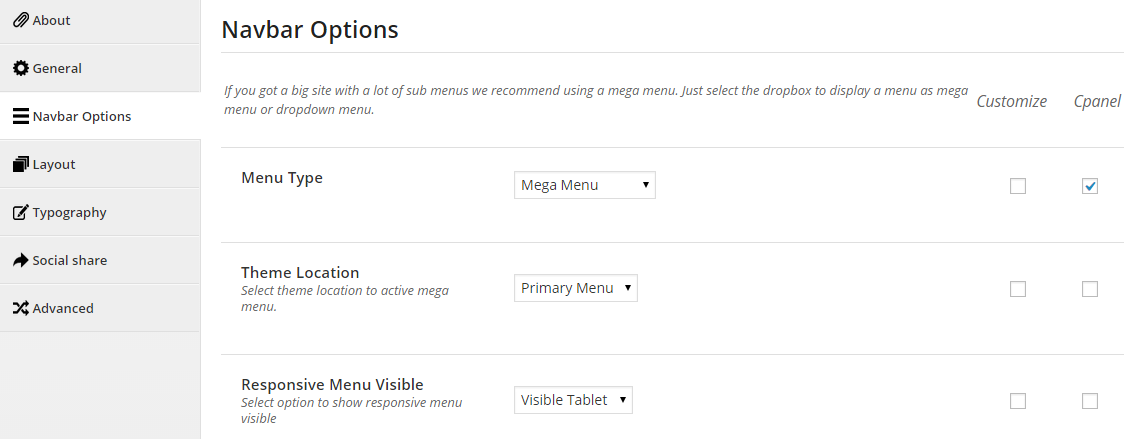Click the share arrow Social share icon
This screenshot has height=439, width=1131.
click(21, 260)
